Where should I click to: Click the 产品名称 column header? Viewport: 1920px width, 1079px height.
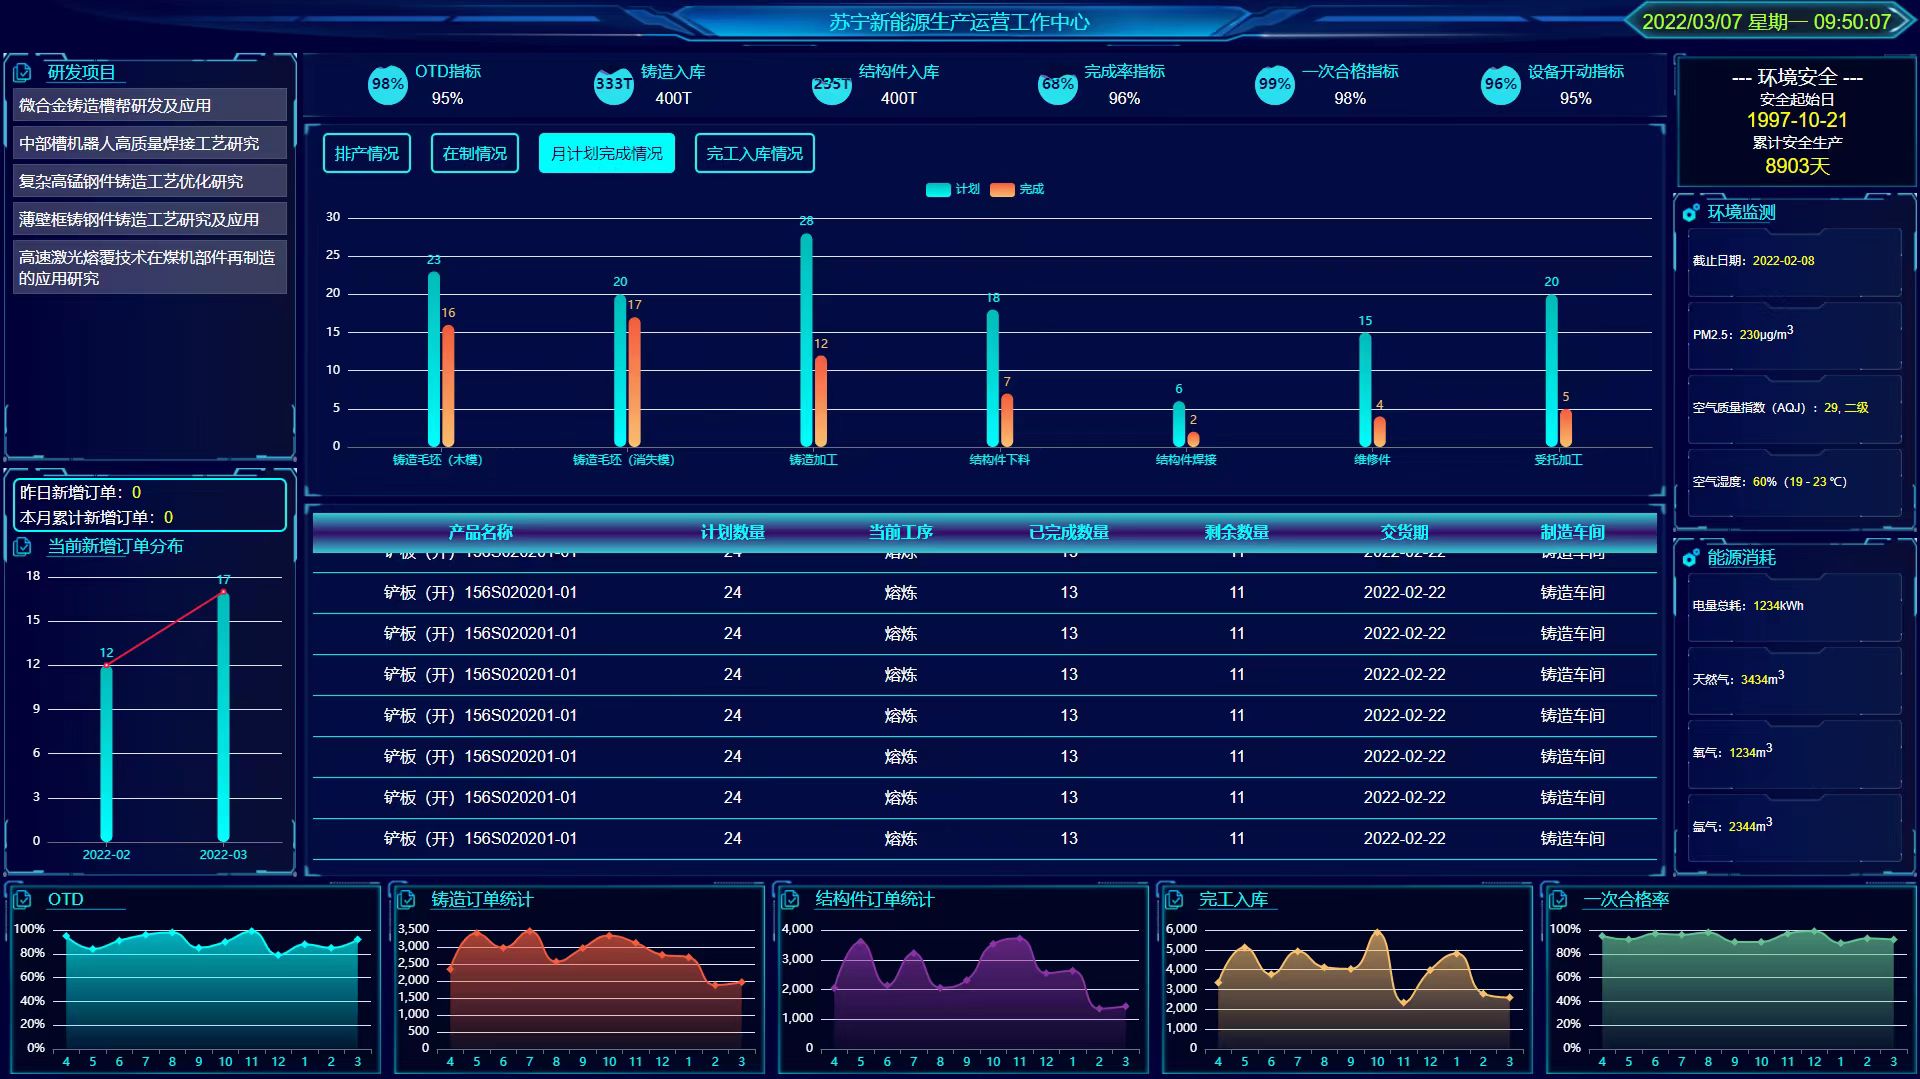click(480, 532)
